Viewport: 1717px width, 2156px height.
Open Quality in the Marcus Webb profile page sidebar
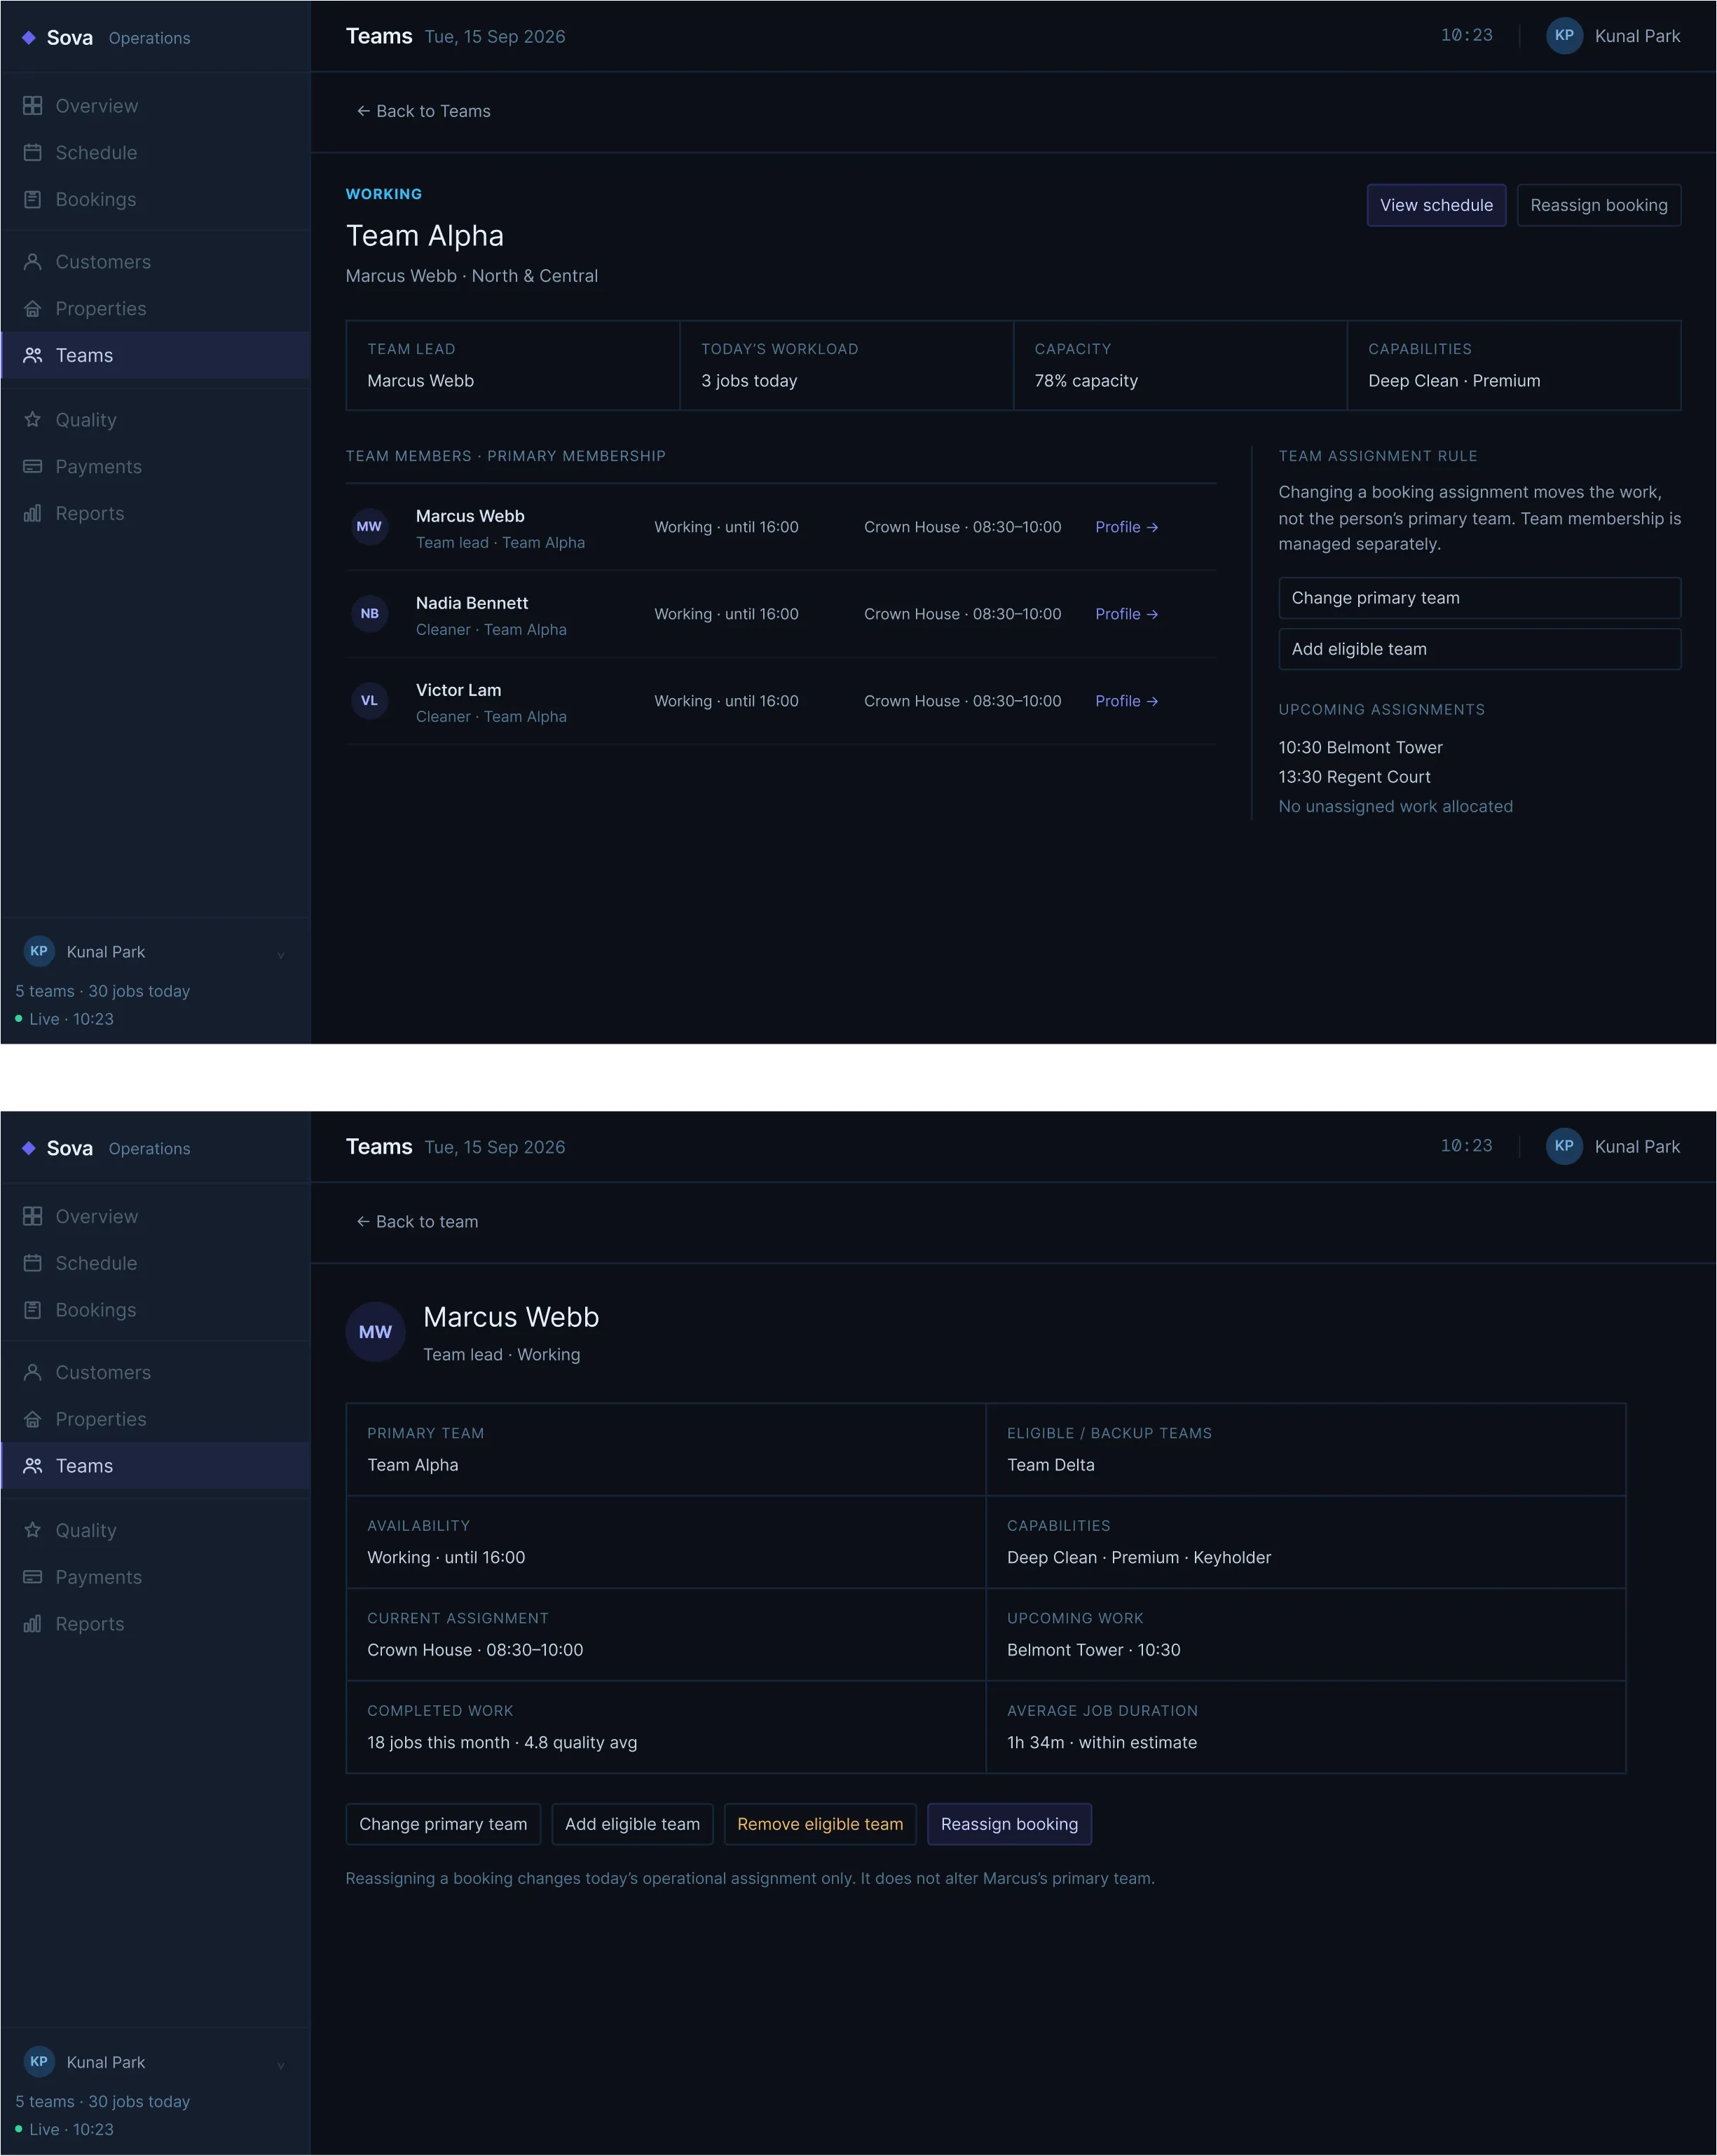(155, 1530)
